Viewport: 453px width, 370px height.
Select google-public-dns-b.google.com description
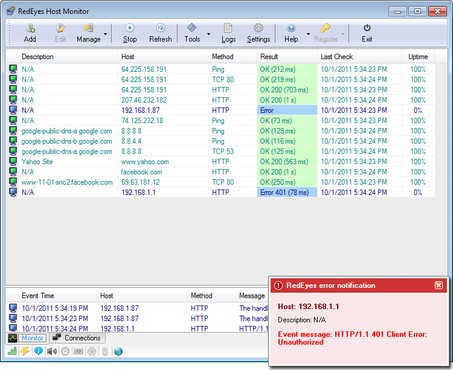click(67, 141)
